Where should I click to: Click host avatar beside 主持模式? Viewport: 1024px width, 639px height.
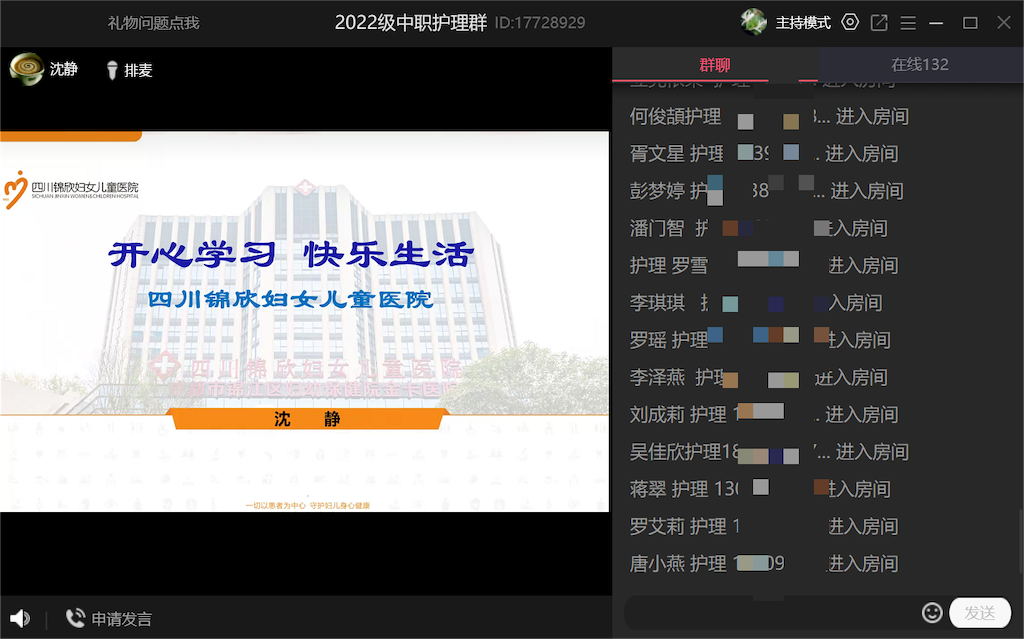[754, 22]
